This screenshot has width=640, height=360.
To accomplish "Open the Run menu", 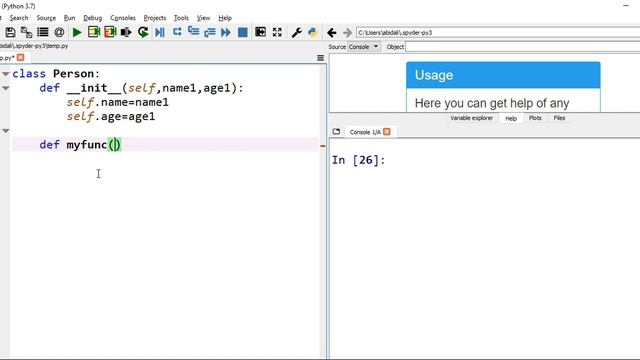I will tap(69, 18).
